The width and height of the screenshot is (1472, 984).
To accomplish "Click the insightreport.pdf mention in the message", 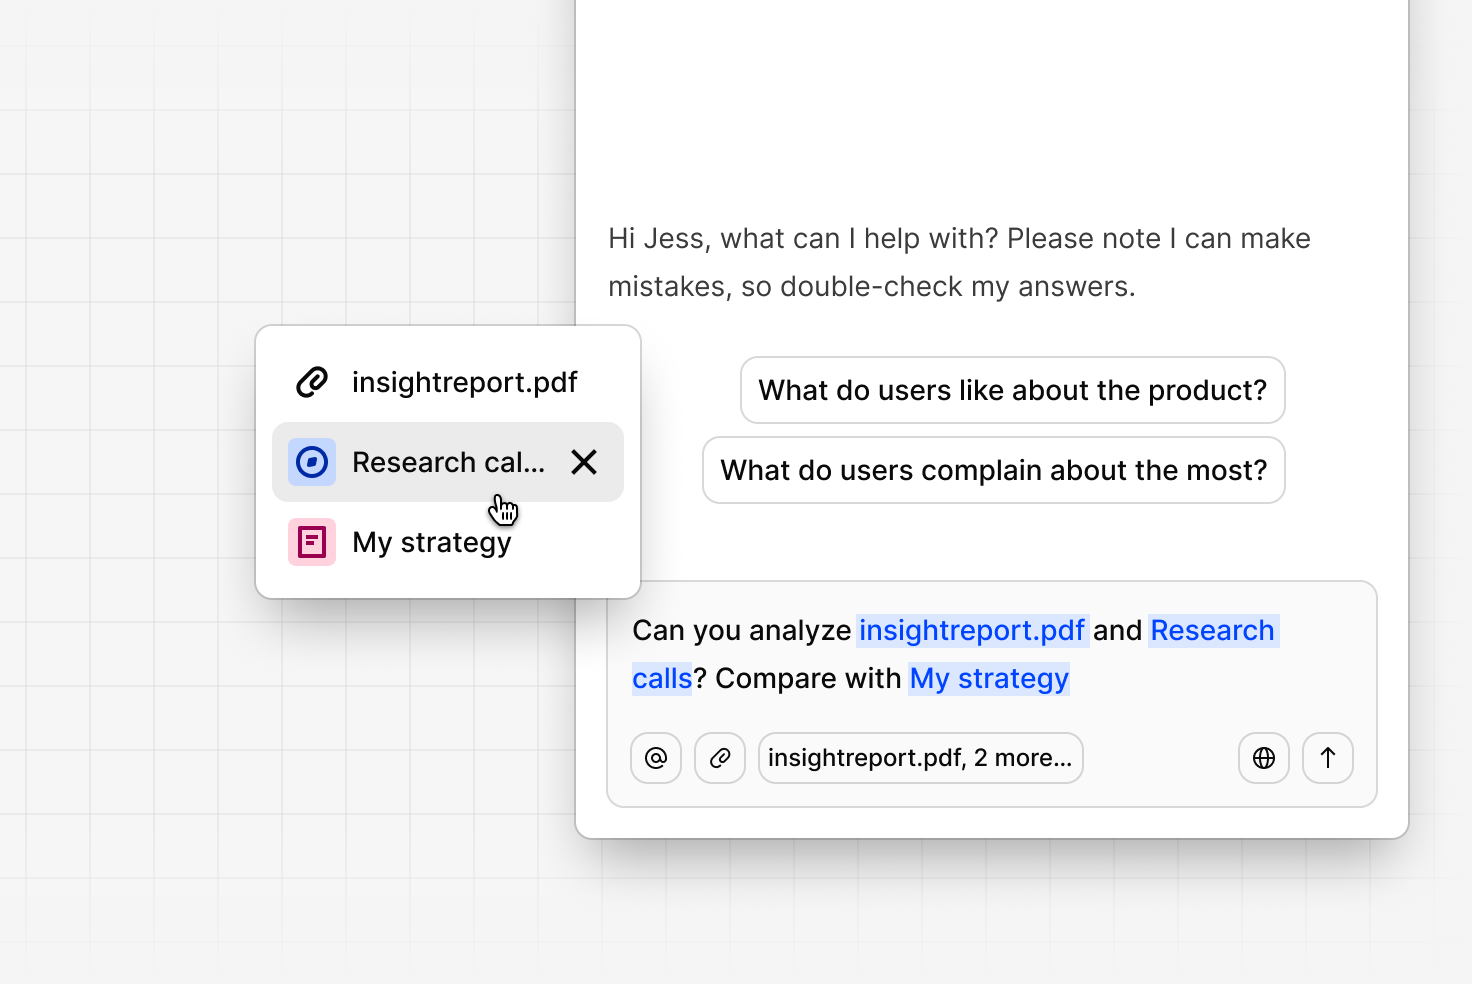I will (x=972, y=630).
